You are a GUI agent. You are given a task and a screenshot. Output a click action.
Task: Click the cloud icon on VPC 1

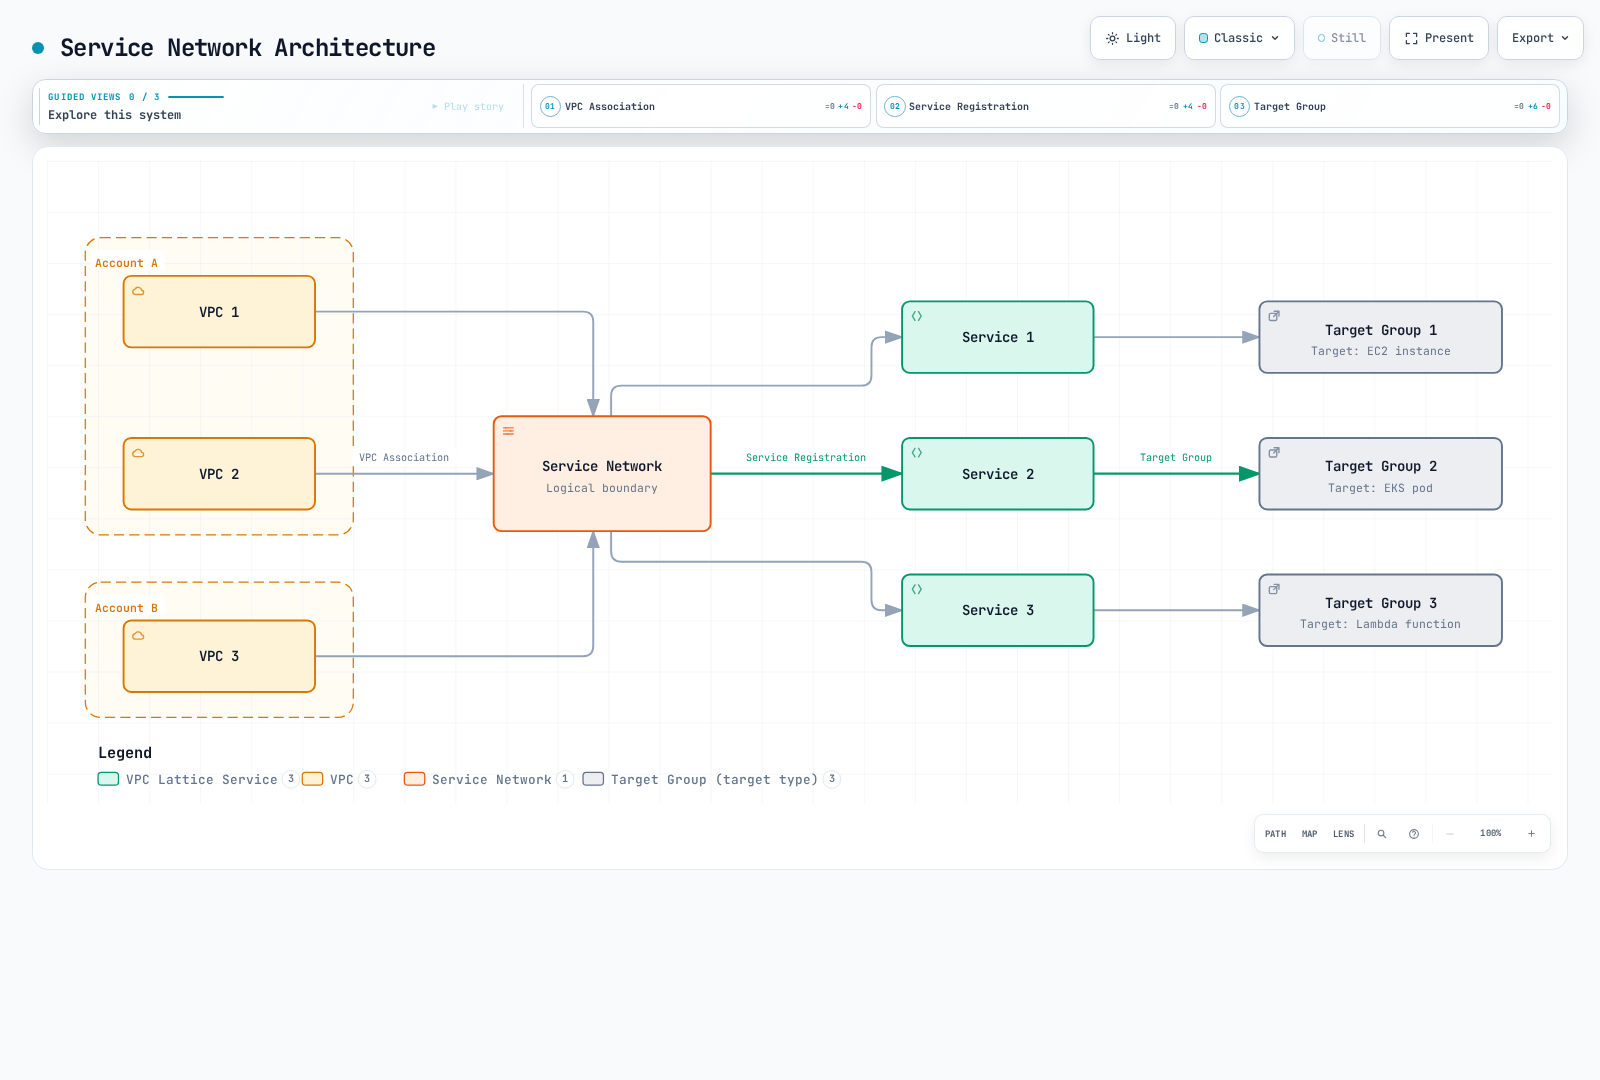point(138,291)
